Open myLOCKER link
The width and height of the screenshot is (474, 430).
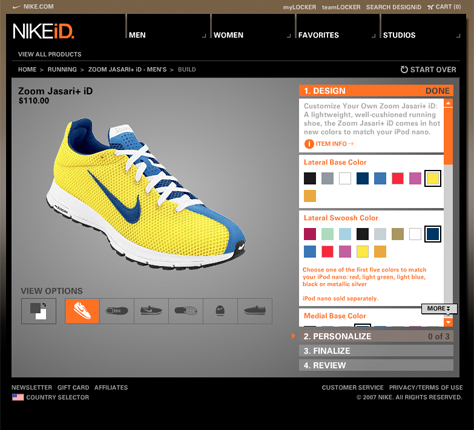click(x=299, y=7)
